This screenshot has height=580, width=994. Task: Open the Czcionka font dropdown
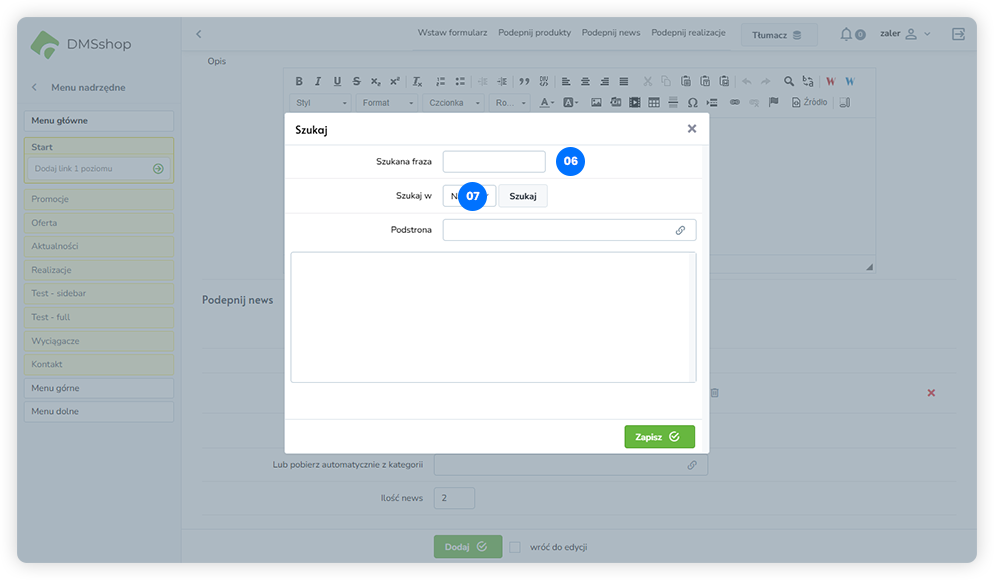coord(455,102)
